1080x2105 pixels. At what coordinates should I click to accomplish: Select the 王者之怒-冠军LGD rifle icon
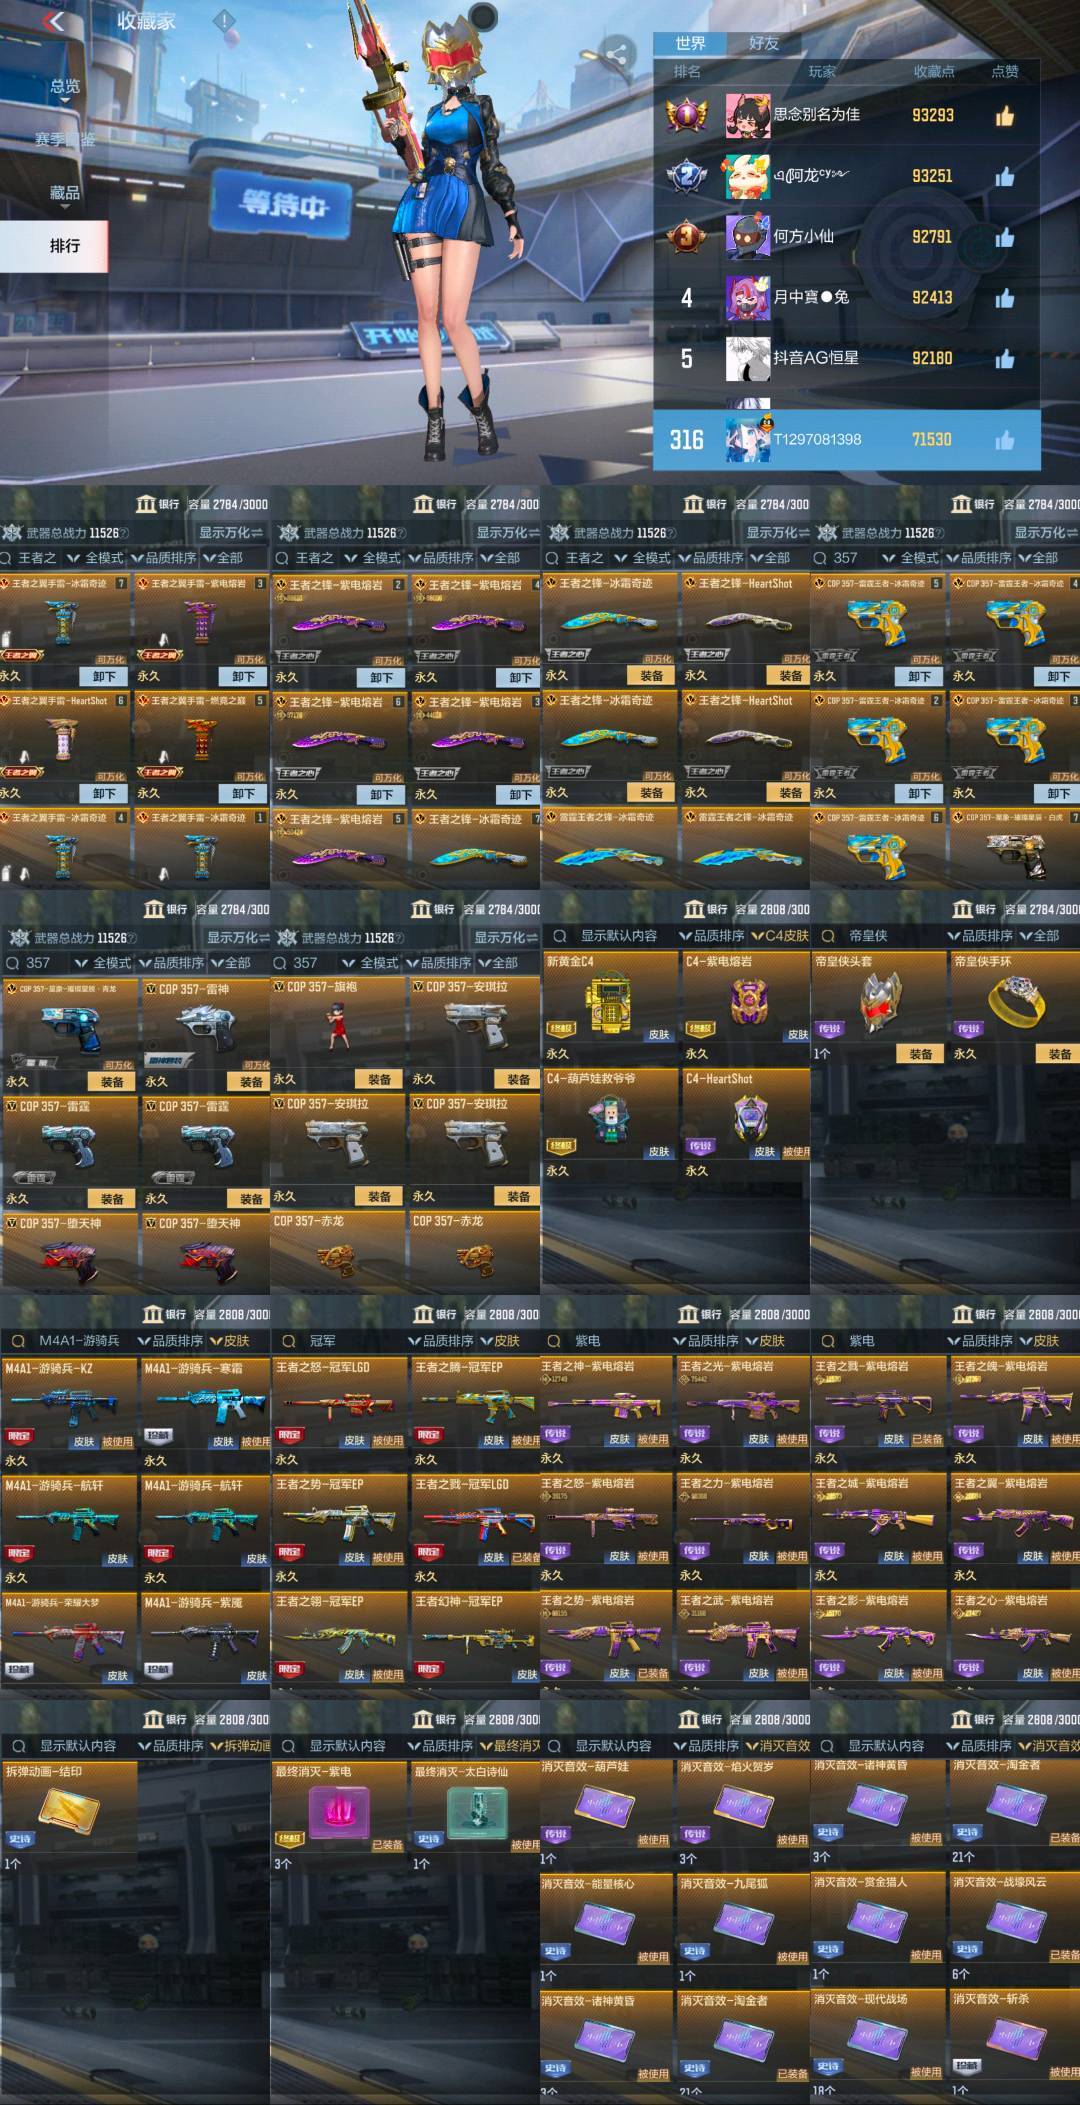tap(338, 1405)
